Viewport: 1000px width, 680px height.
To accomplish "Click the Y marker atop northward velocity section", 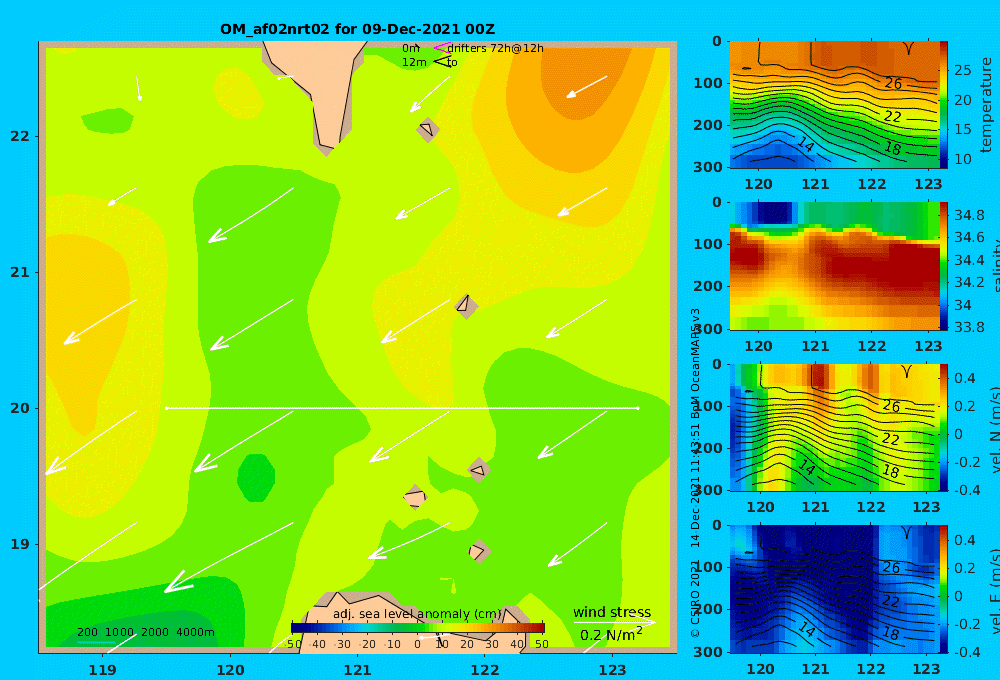I will click(x=906, y=371).
